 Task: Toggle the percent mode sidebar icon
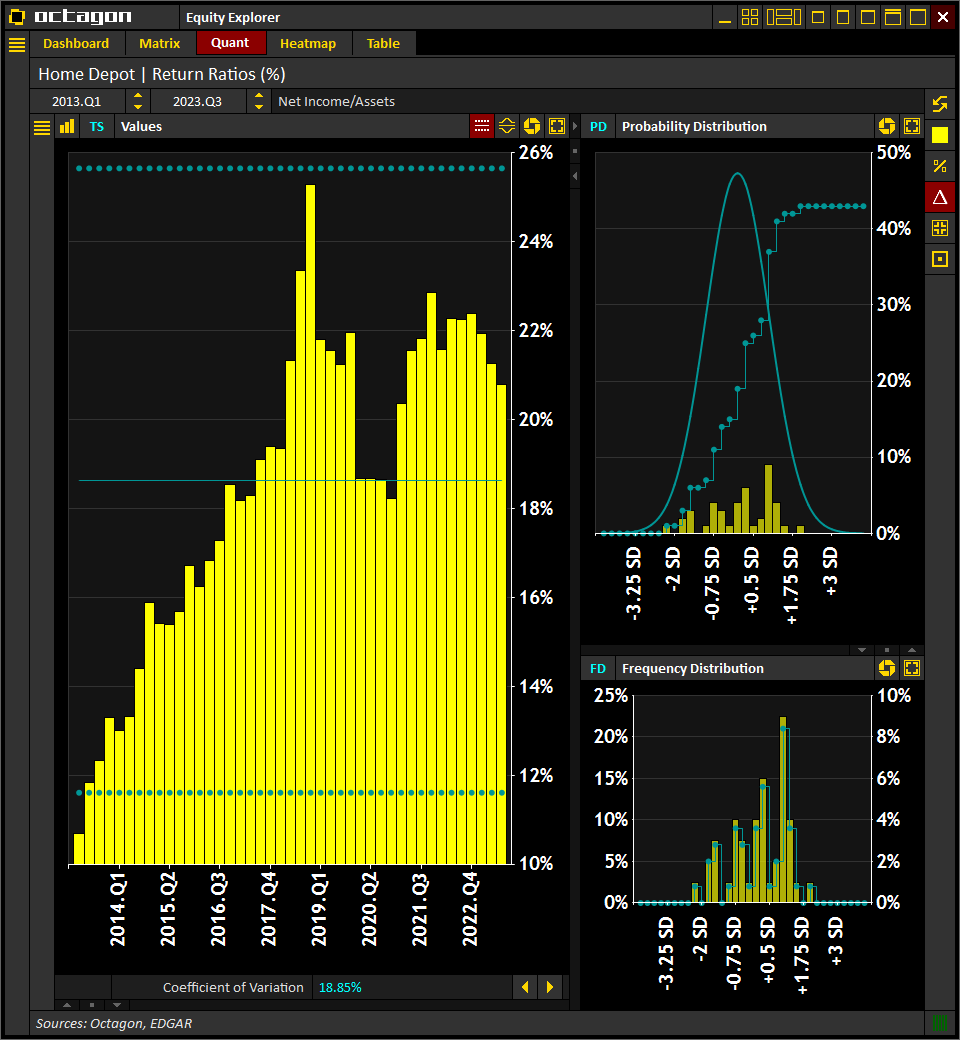point(940,166)
